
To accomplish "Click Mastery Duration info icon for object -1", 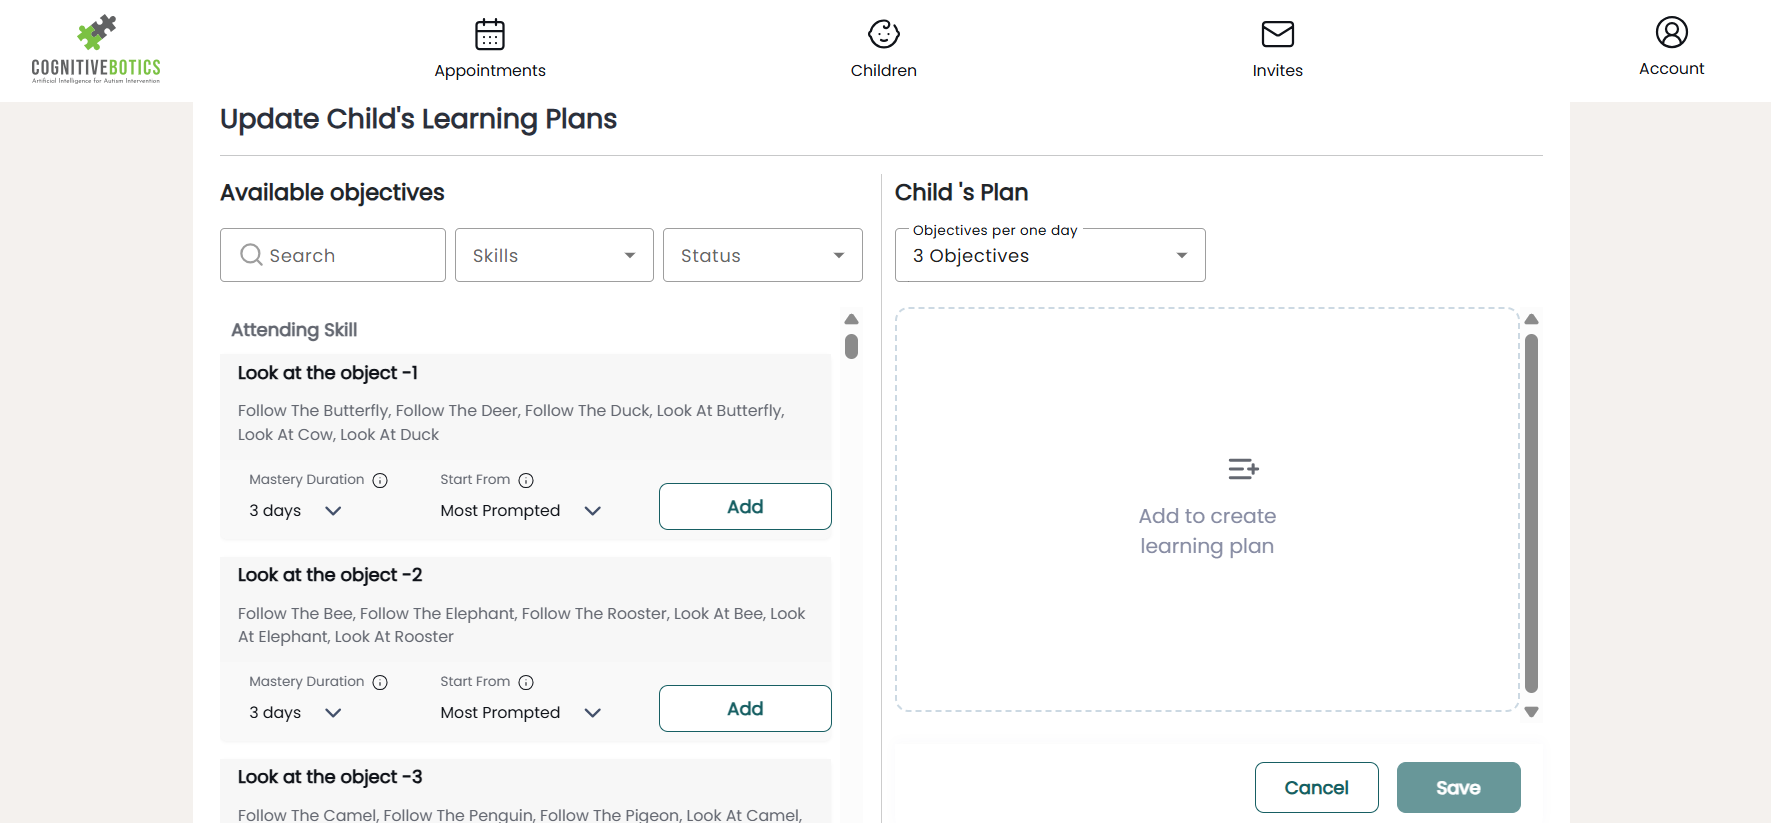I will pyautogui.click(x=380, y=481).
